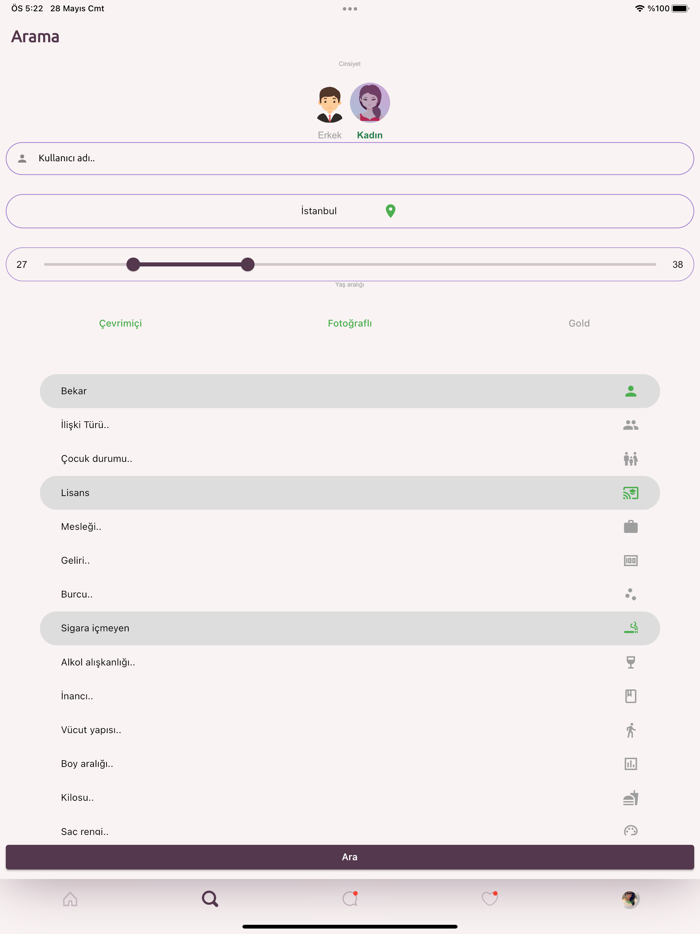Select the Erkek gender option
700x934 pixels.
point(329,103)
